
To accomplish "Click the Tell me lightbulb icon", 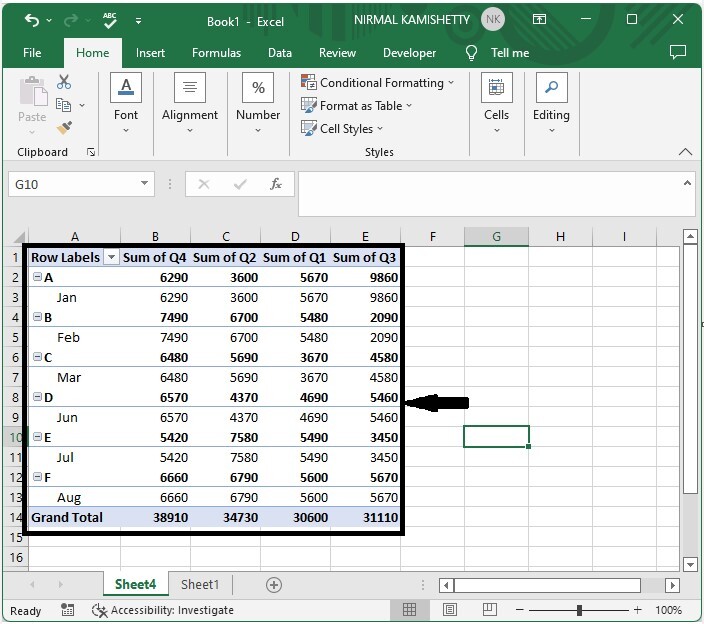I will tap(471, 53).
